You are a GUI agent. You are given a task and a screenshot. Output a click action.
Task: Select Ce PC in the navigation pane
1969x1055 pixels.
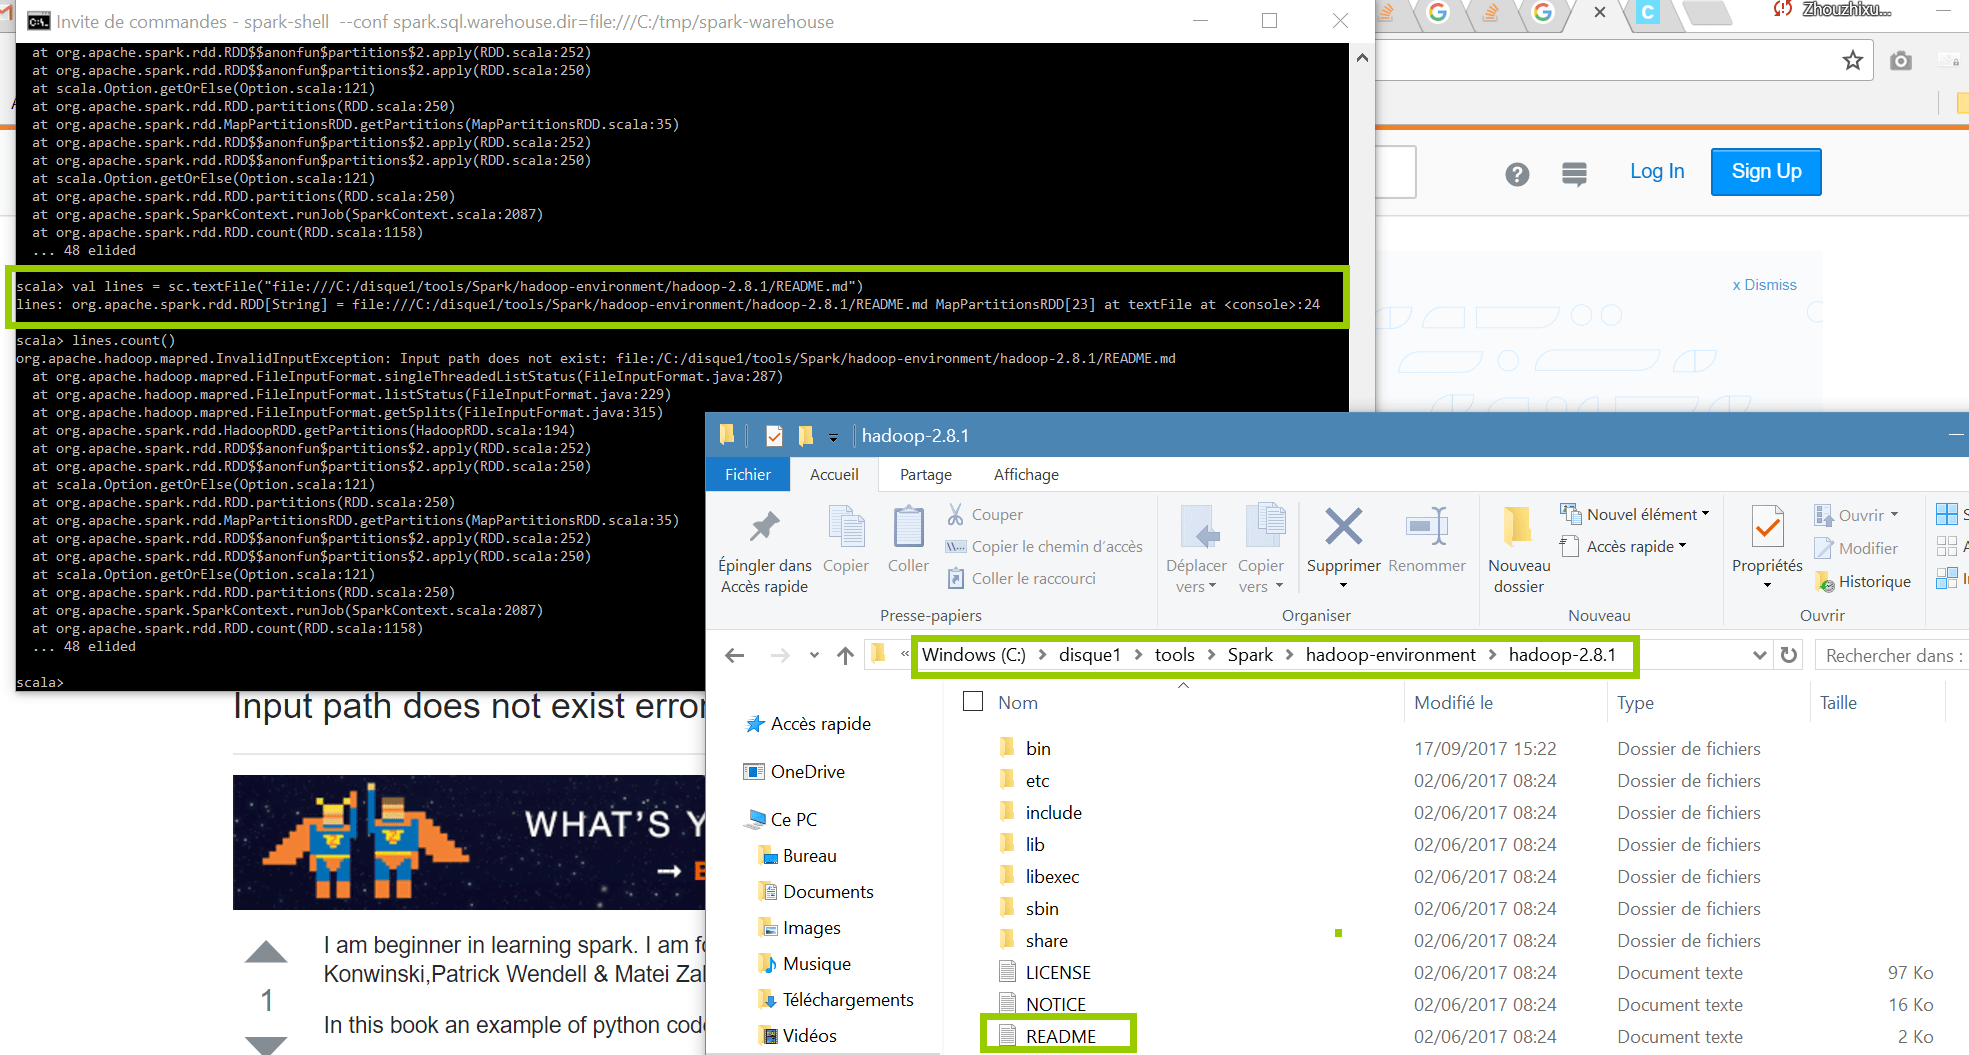[781, 820]
